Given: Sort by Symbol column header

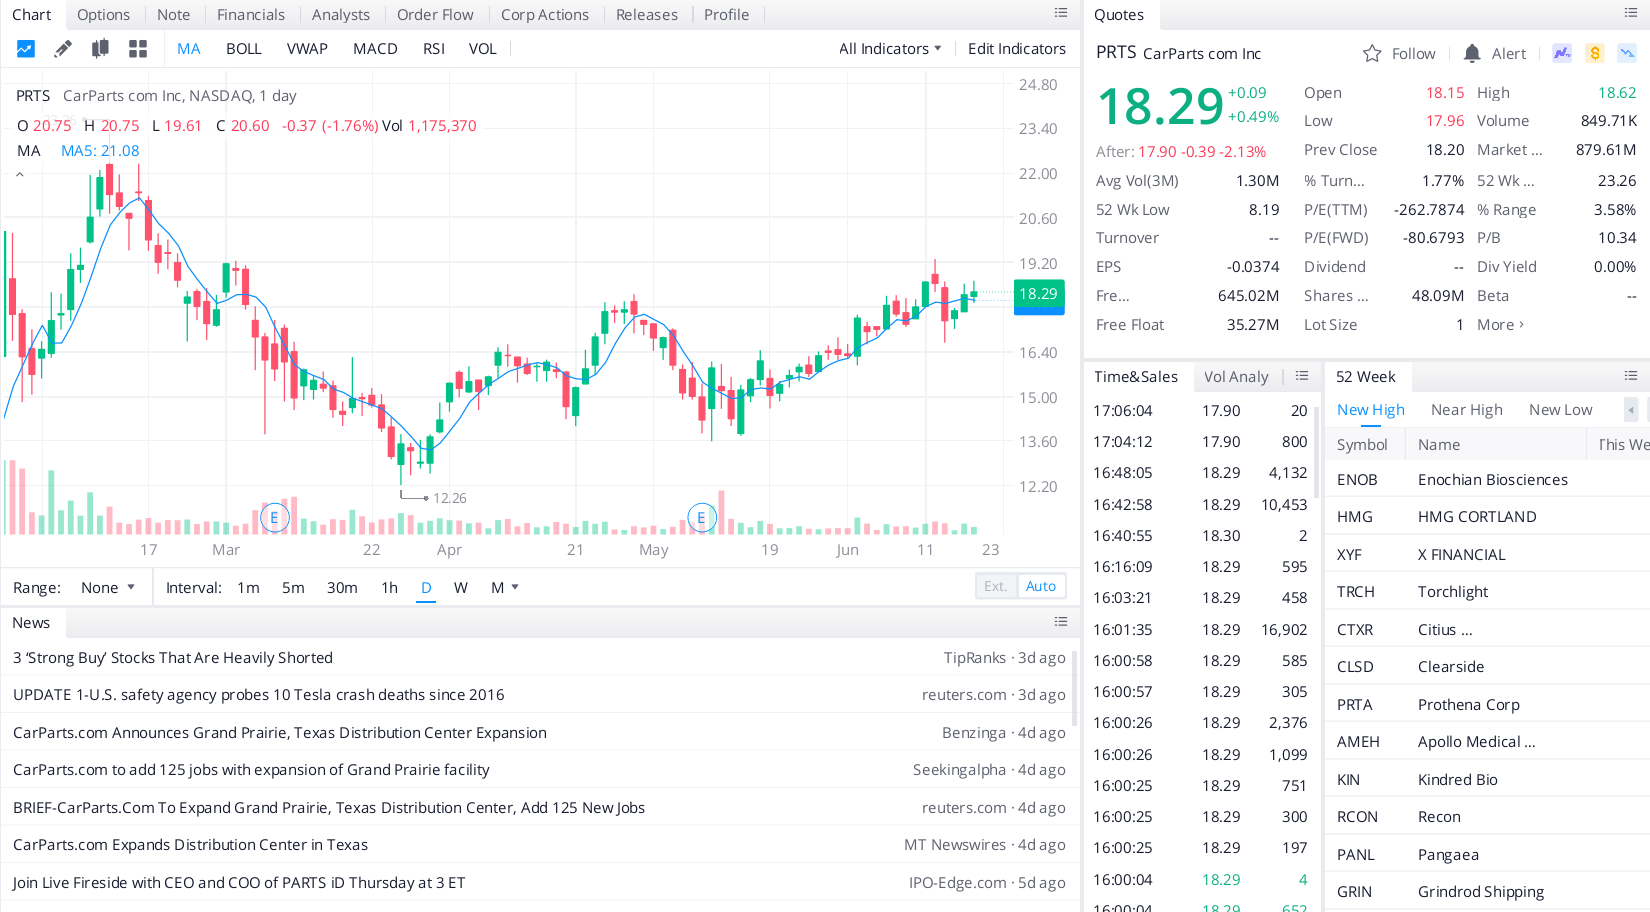Looking at the screenshot, I should (x=1362, y=445).
